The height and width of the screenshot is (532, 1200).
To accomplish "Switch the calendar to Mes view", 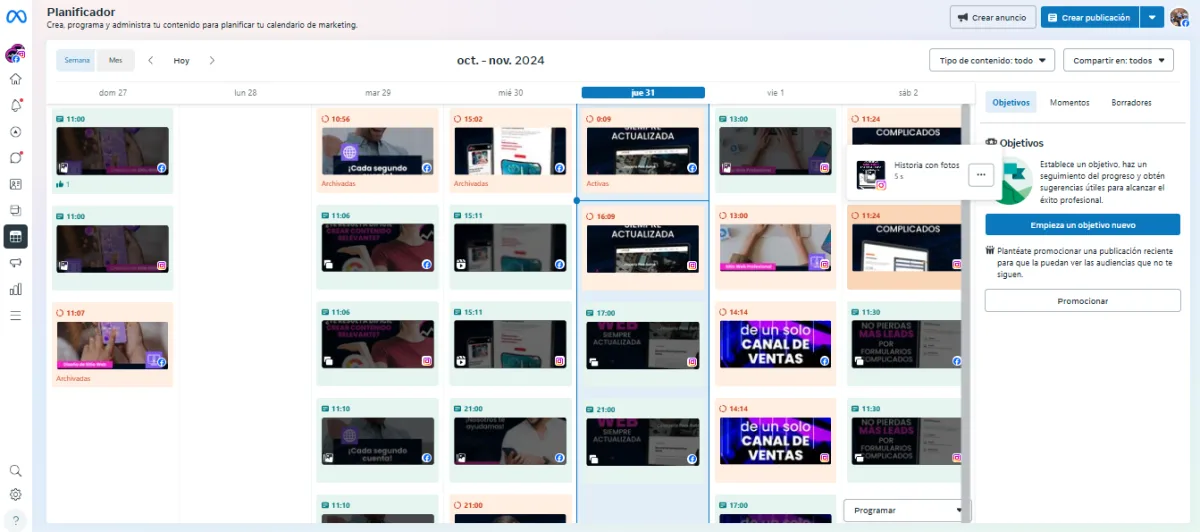I will pos(116,60).
